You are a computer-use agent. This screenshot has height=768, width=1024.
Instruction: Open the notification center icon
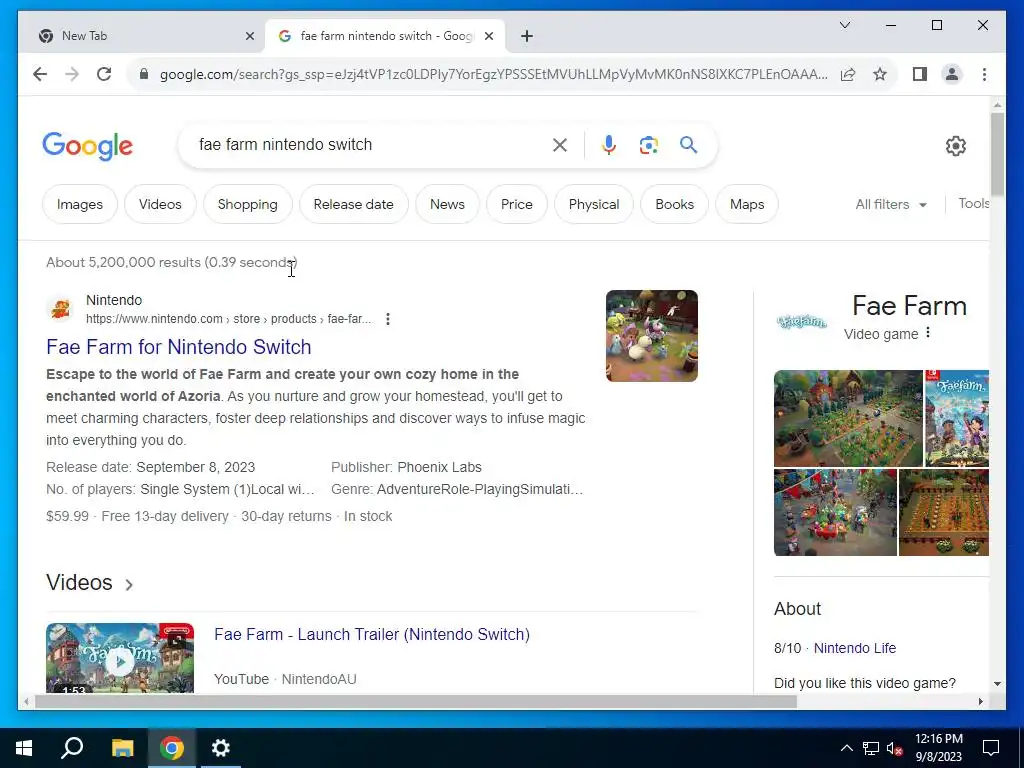(x=991, y=748)
